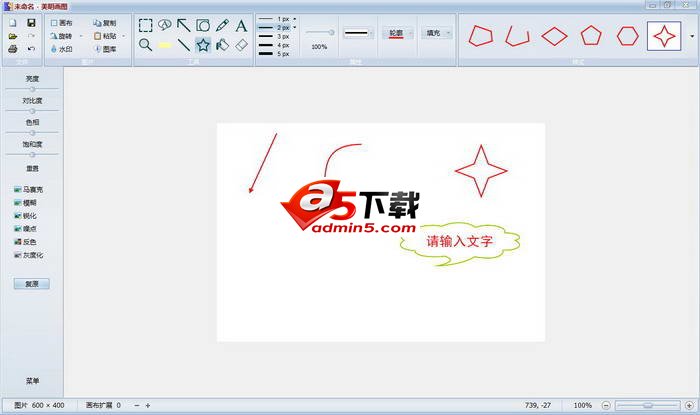
Task: Pick the diamond shape style
Action: tap(554, 36)
